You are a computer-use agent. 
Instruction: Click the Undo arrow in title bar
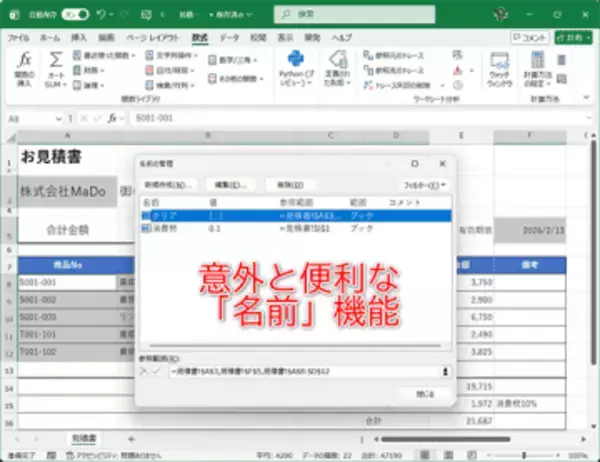(101, 15)
